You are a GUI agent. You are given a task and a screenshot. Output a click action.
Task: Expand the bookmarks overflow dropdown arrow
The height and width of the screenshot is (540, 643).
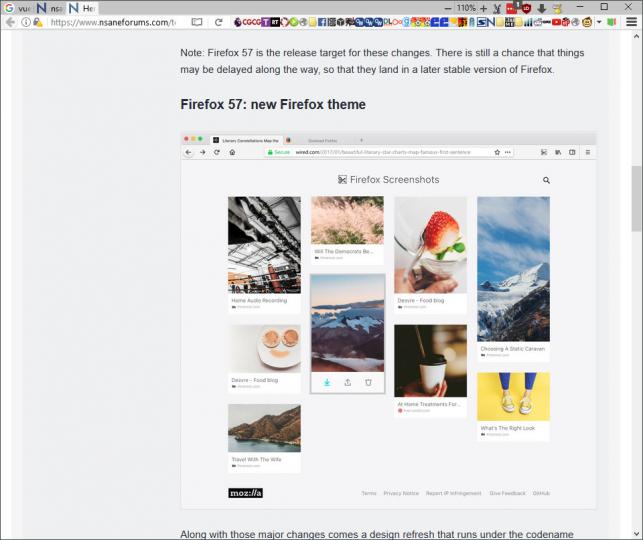(x=599, y=22)
